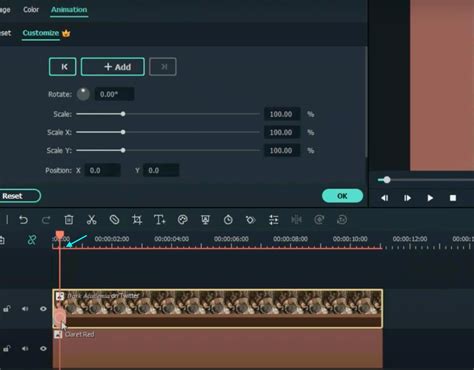
Task: Toggle the auto ripple link icon
Action: pos(32,240)
